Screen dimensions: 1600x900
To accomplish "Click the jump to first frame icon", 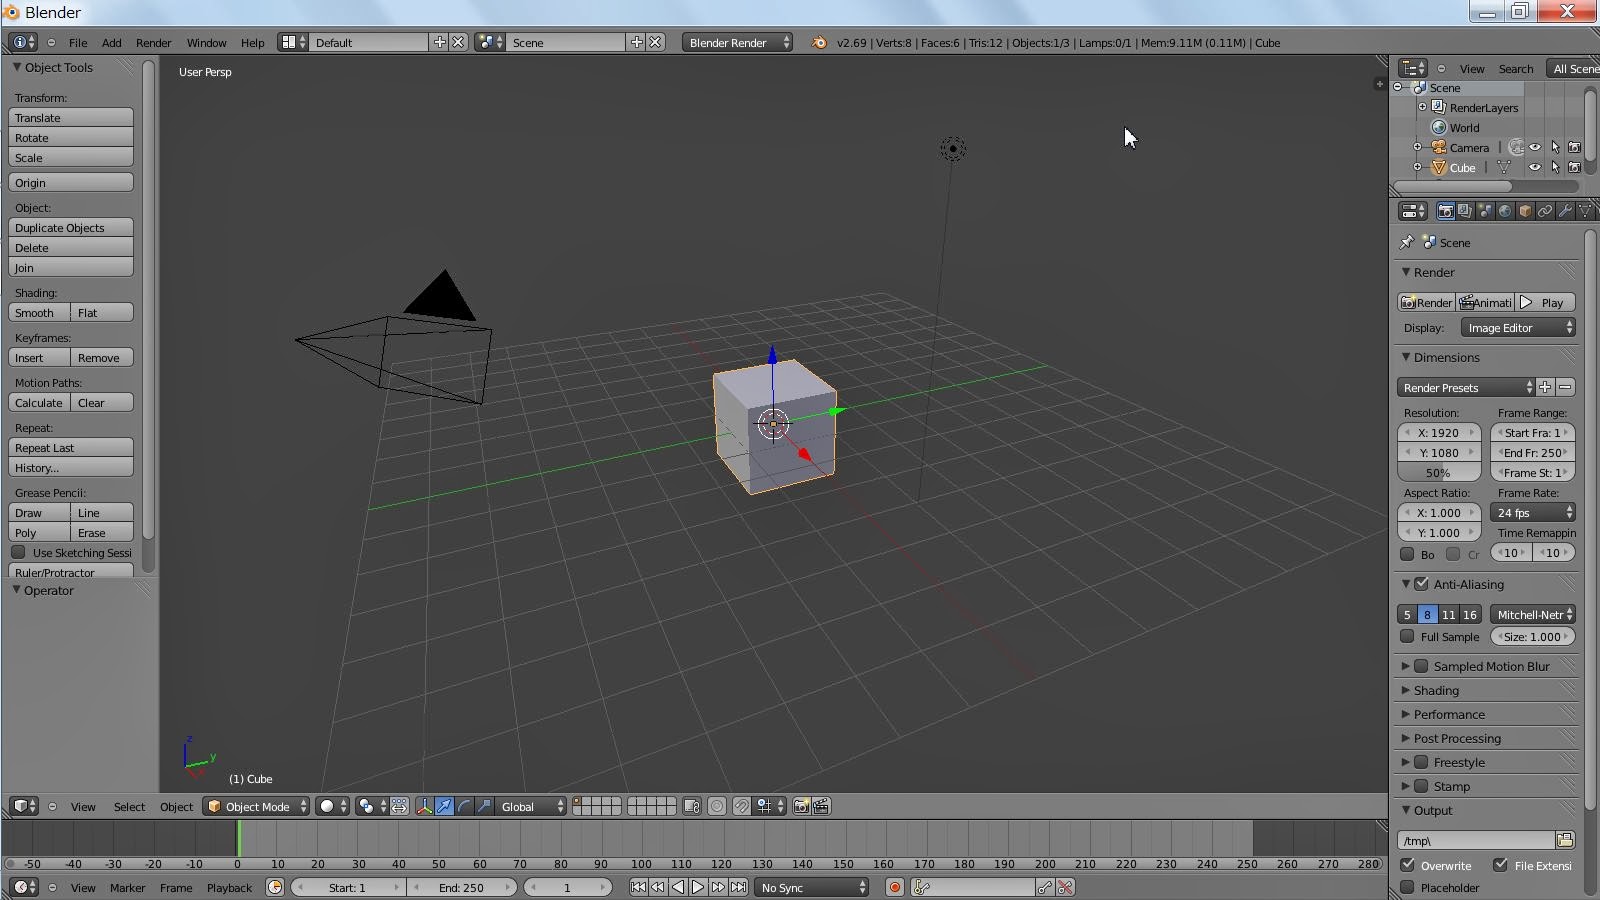I will coord(638,888).
